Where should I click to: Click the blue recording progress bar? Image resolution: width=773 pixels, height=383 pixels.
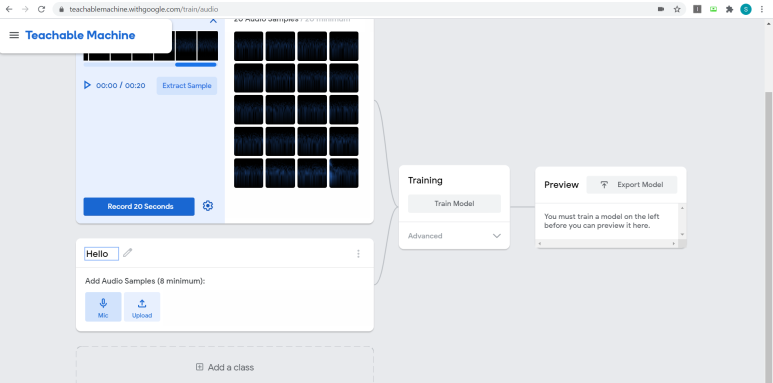point(196,65)
